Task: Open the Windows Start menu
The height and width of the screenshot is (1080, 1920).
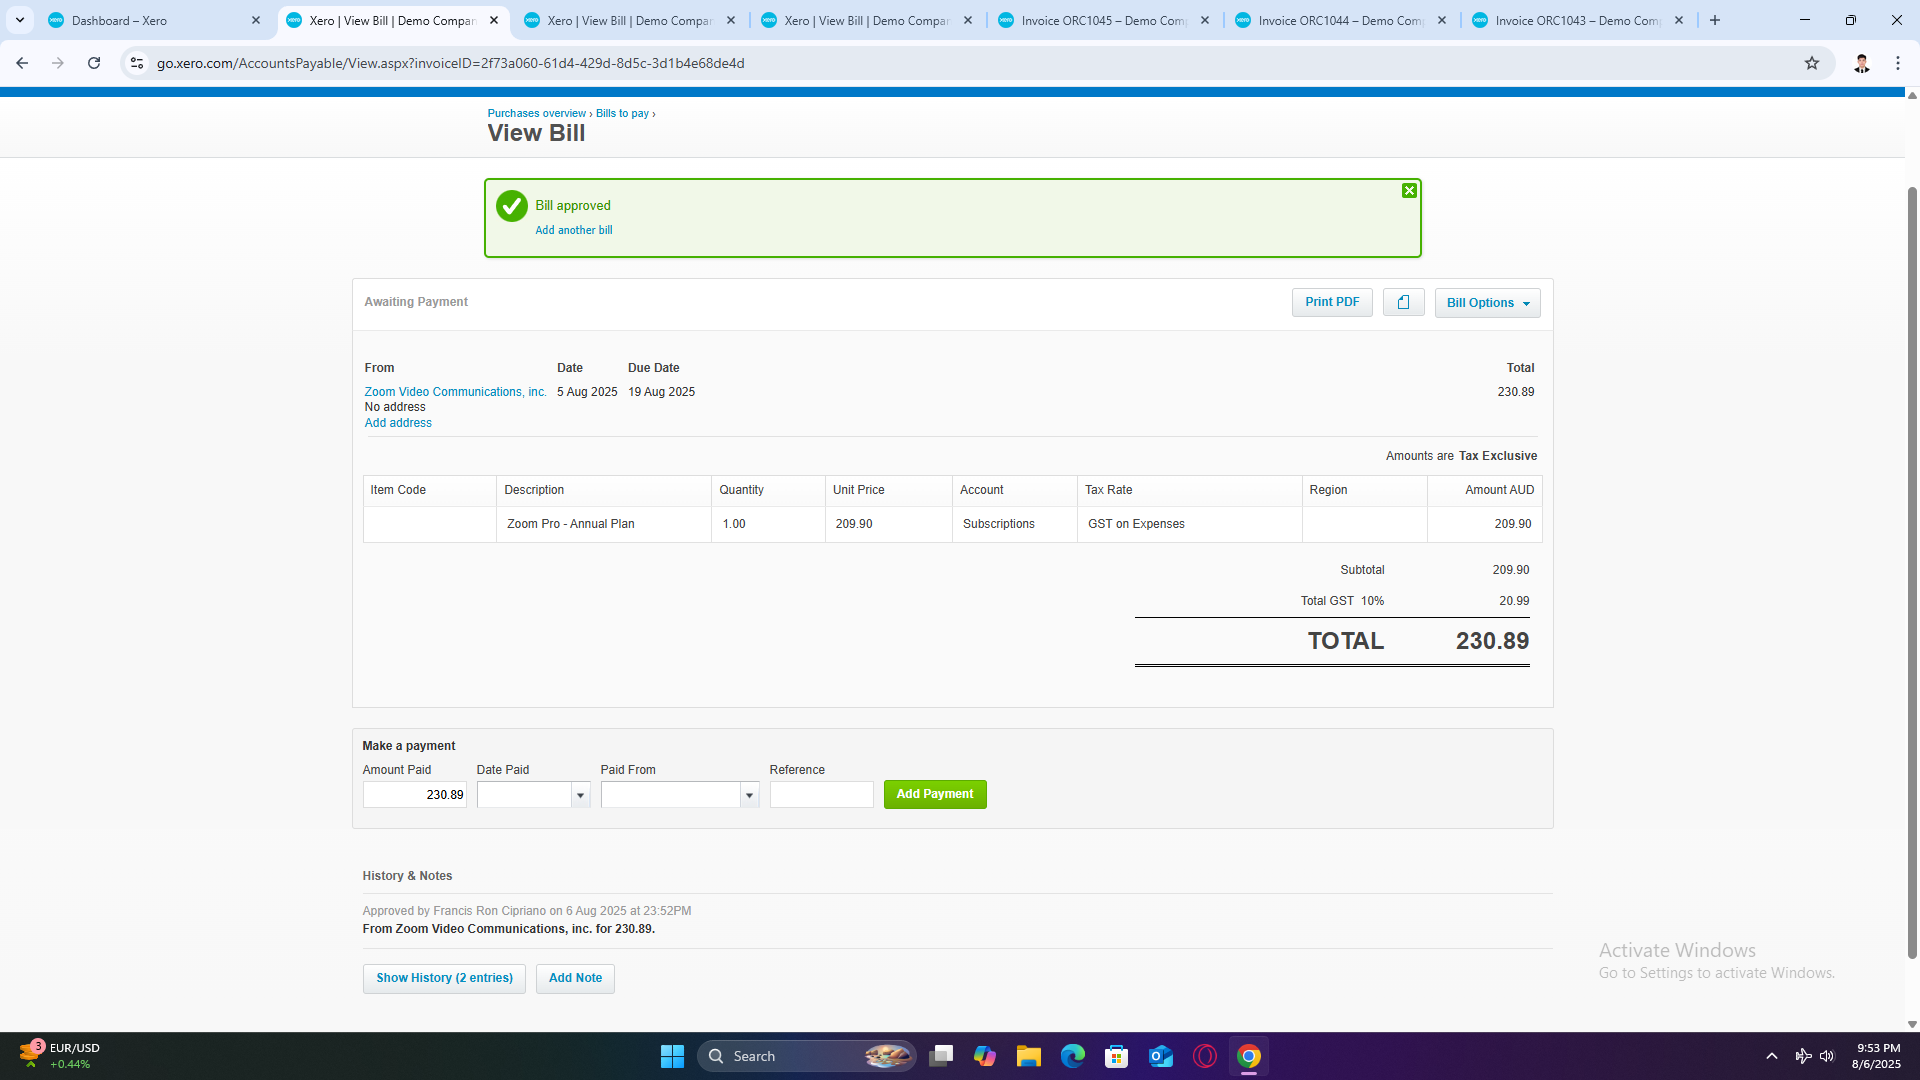Action: [x=672, y=1056]
